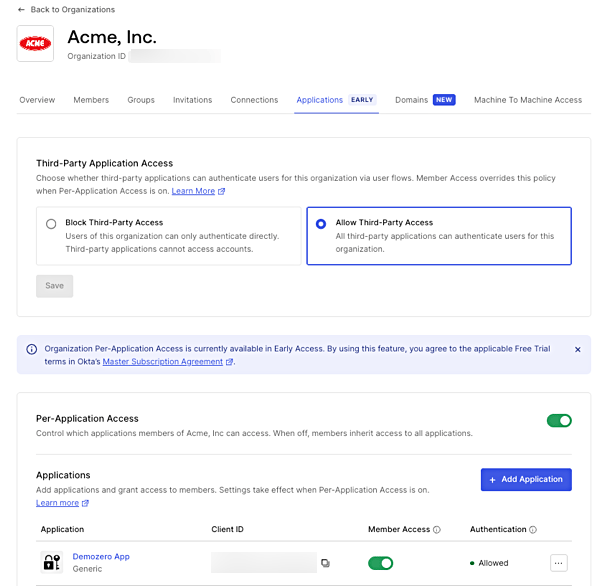The width and height of the screenshot is (600, 586).
Task: Toggle Member Access for Demozero App
Action: 380,563
